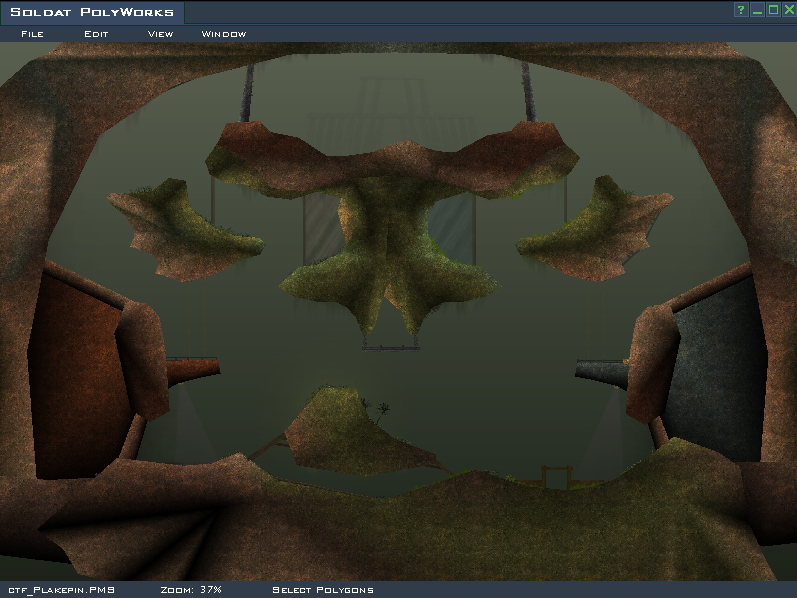The image size is (797, 598).
Task: Open the View menu
Action: tap(160, 34)
